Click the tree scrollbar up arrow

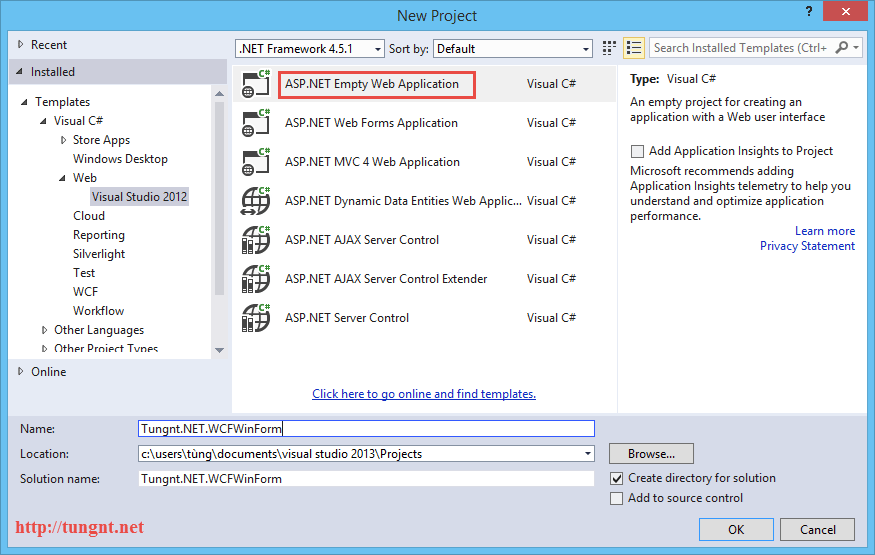pos(219,94)
